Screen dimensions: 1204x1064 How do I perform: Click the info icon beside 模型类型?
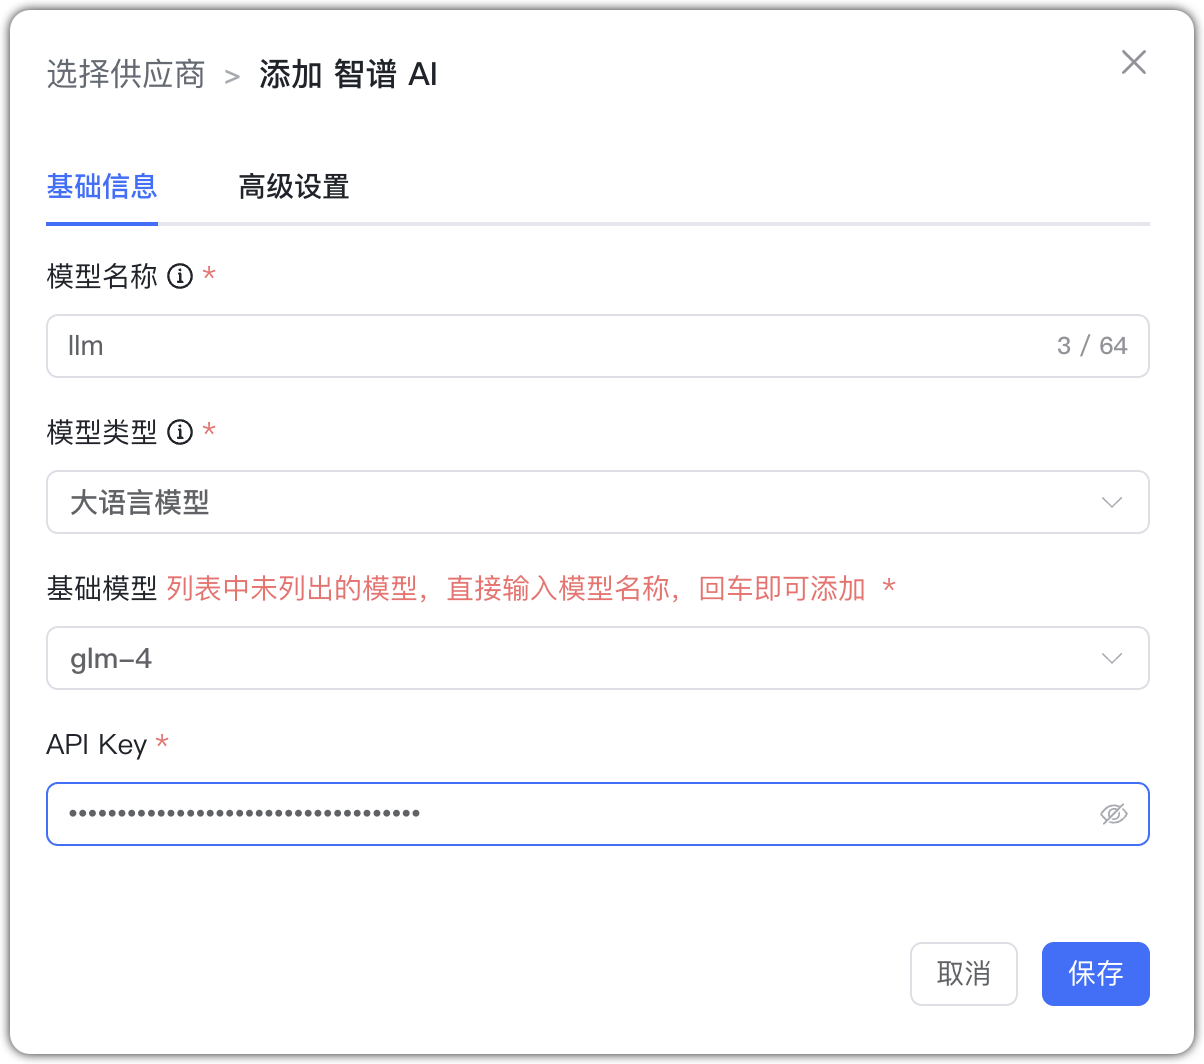180,432
